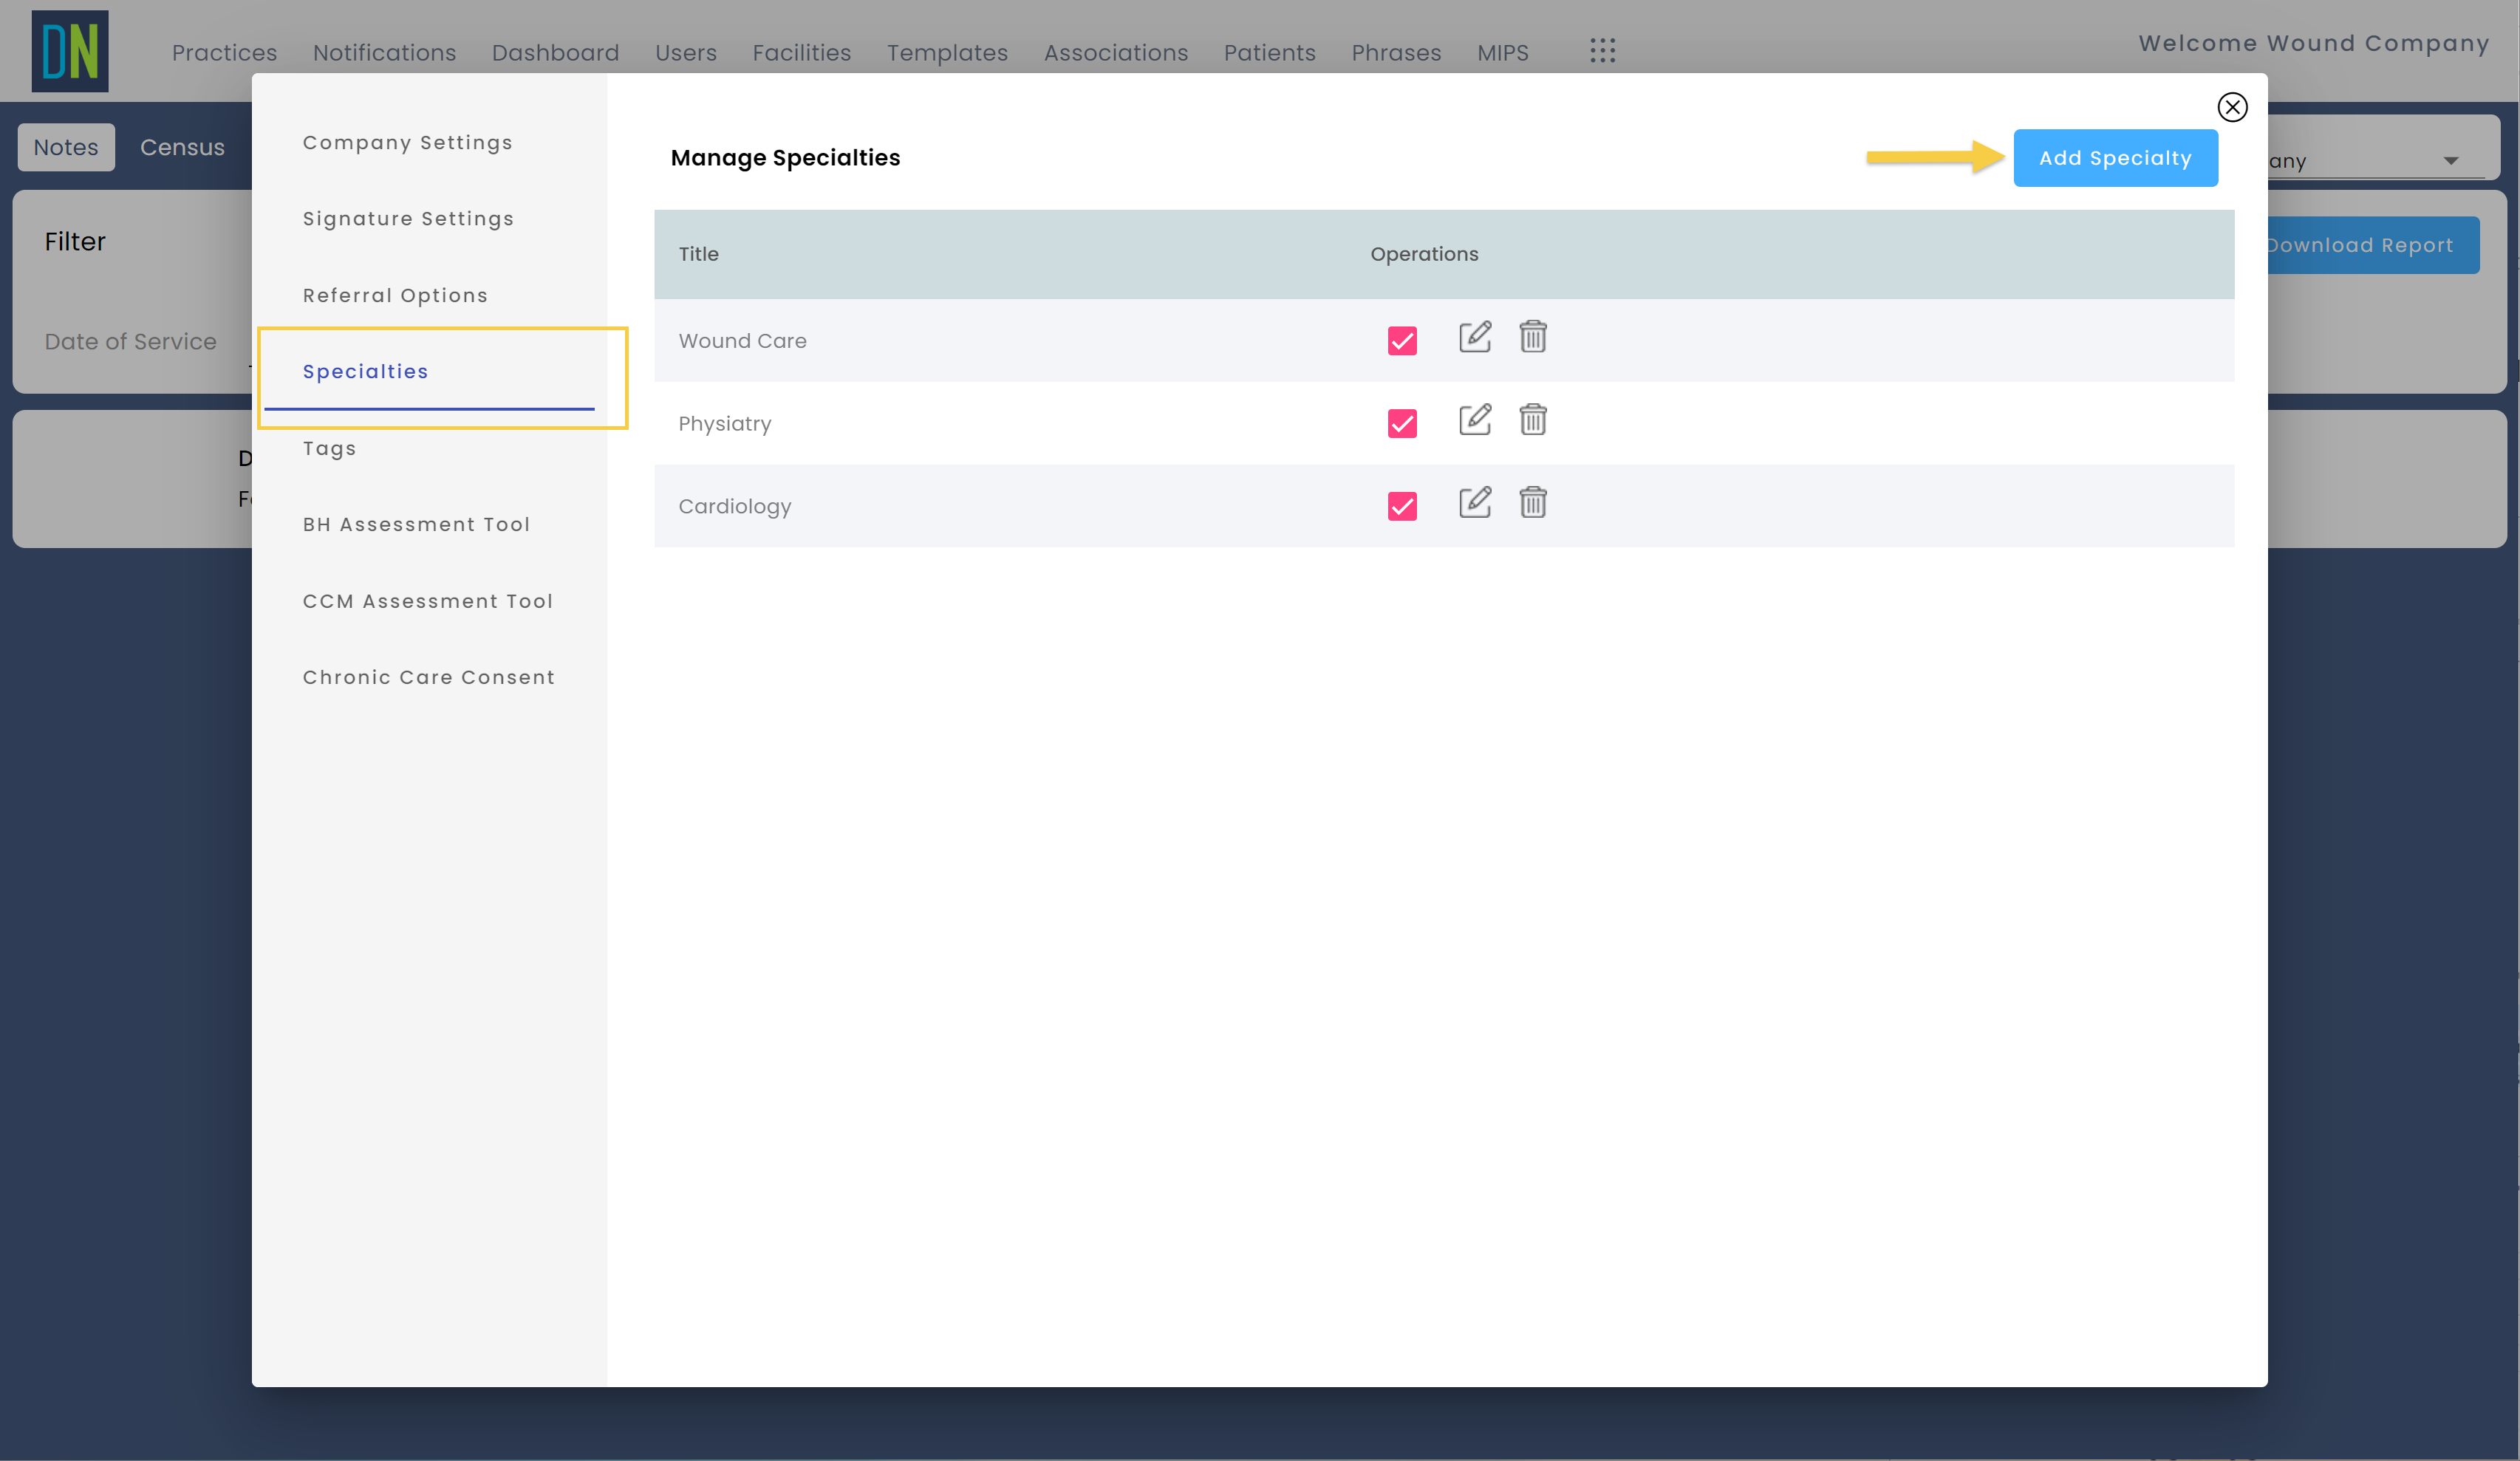Click the Download Report button
This screenshot has height=1461, width=2520.
coord(2372,246)
